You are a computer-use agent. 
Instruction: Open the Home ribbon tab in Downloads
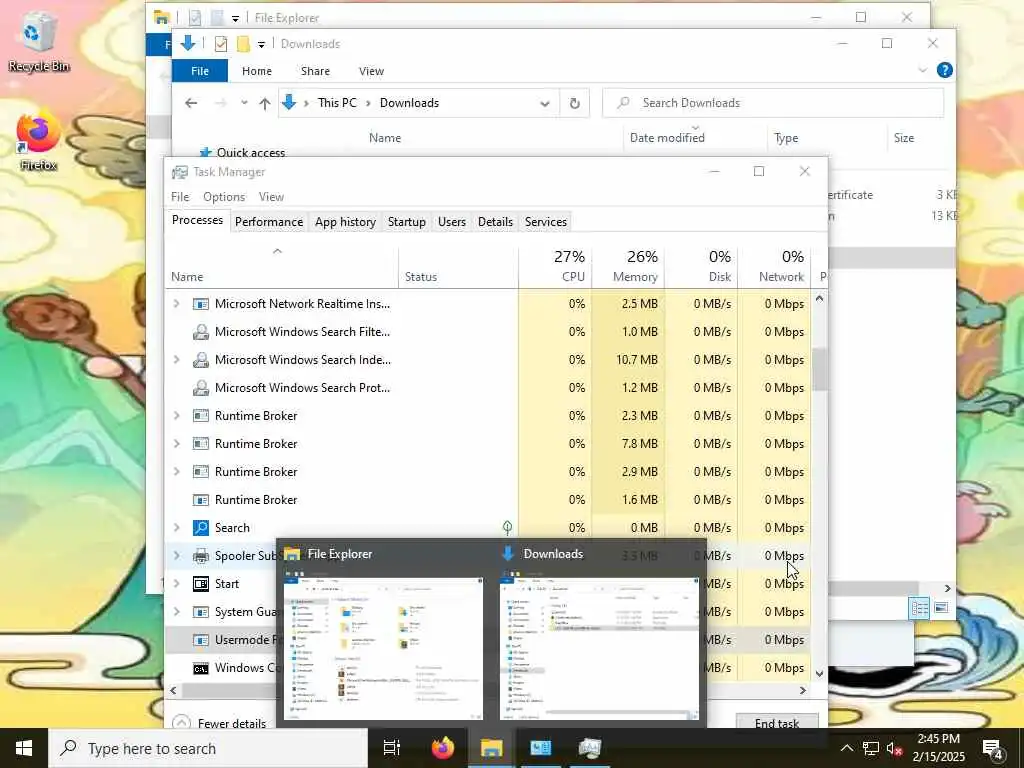pos(257,71)
